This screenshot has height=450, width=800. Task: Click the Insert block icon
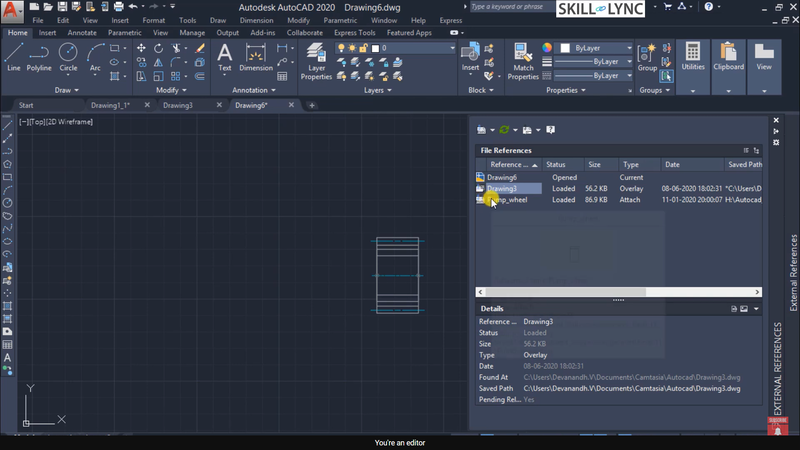tap(471, 54)
